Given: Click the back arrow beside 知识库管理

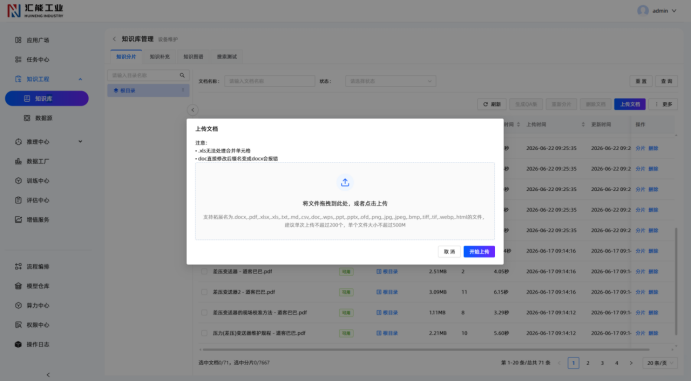Looking at the screenshot, I should 114,39.
